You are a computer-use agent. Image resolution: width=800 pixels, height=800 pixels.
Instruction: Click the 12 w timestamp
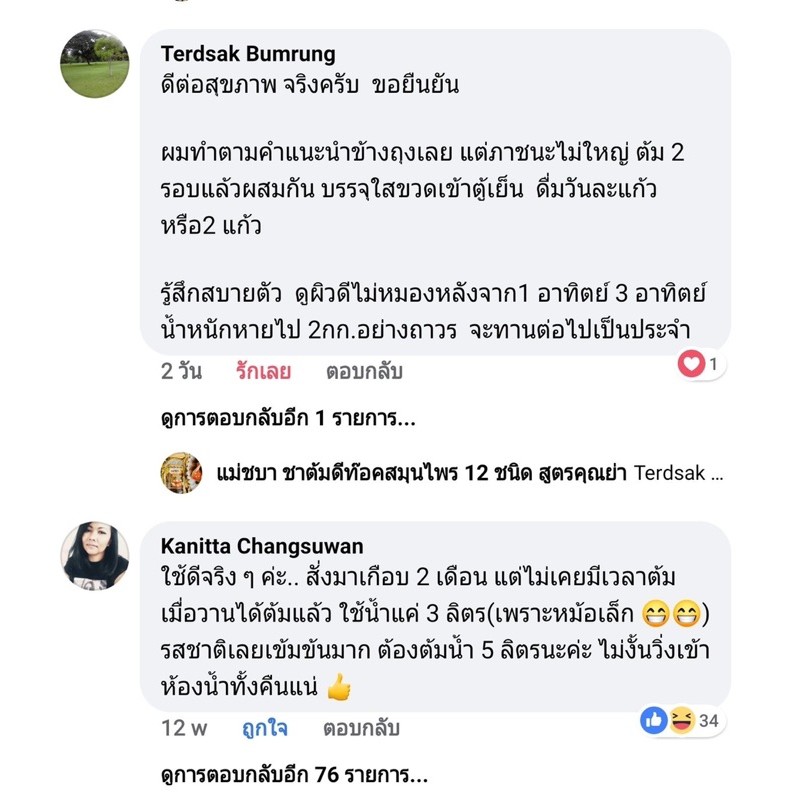point(184,729)
